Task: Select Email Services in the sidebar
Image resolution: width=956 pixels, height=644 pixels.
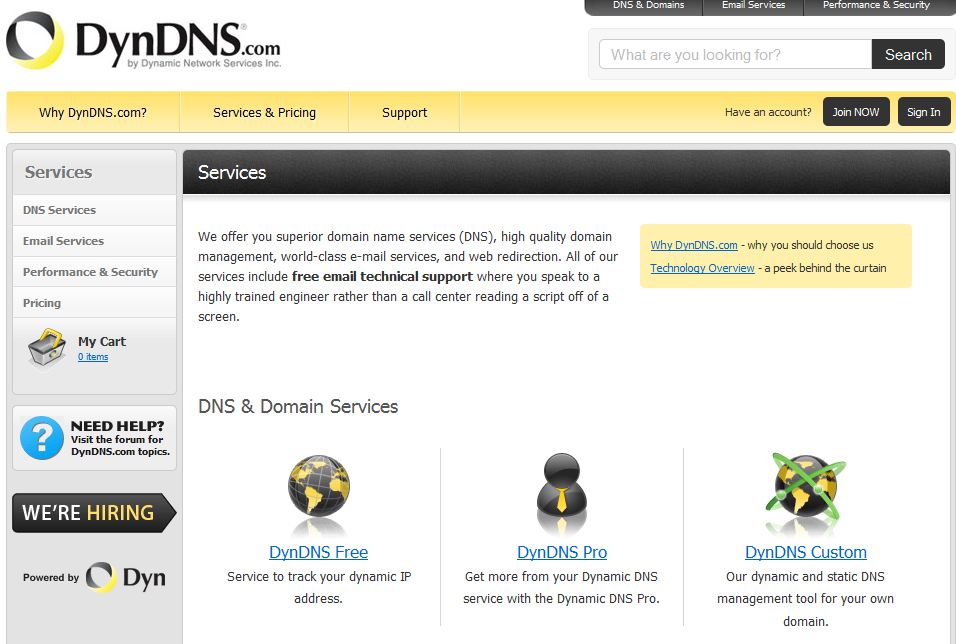Action: 95,241
